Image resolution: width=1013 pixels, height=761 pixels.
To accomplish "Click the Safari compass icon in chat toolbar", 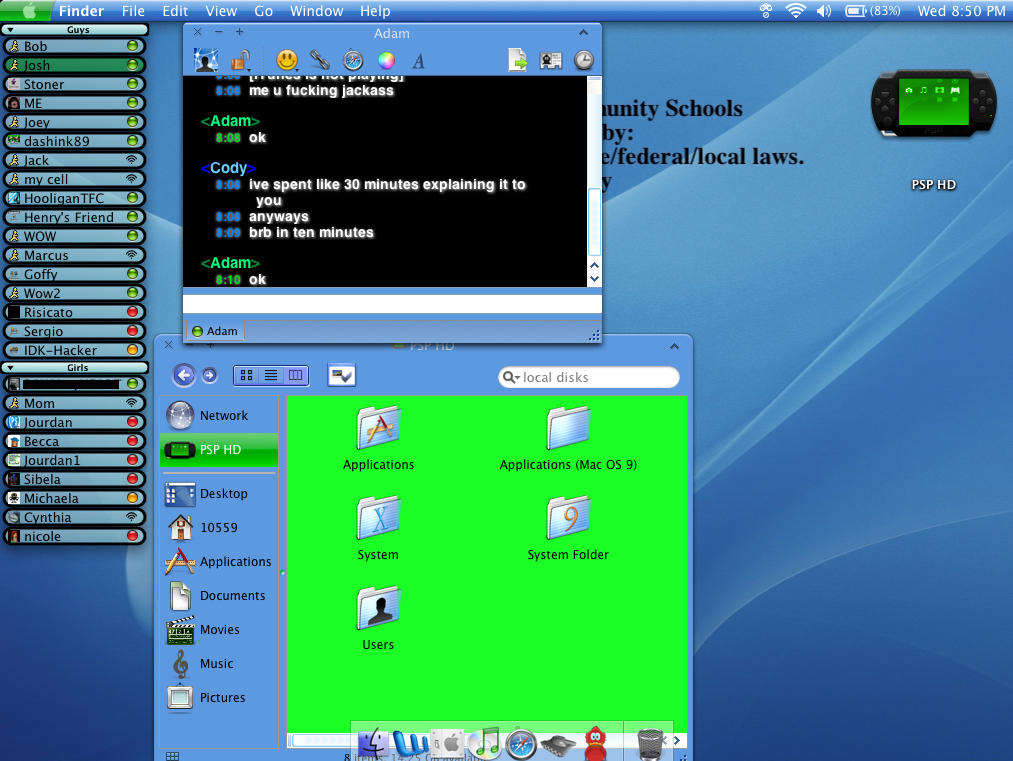I will tap(353, 60).
